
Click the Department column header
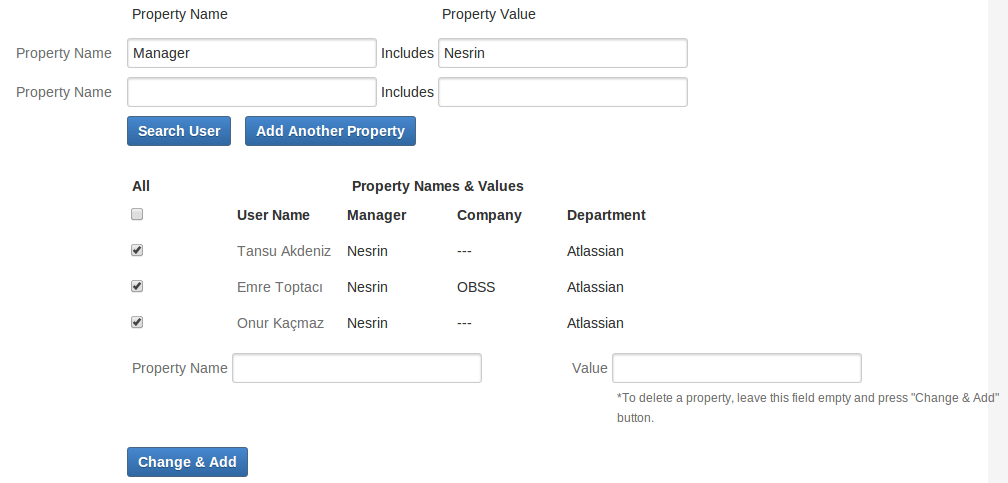(606, 215)
